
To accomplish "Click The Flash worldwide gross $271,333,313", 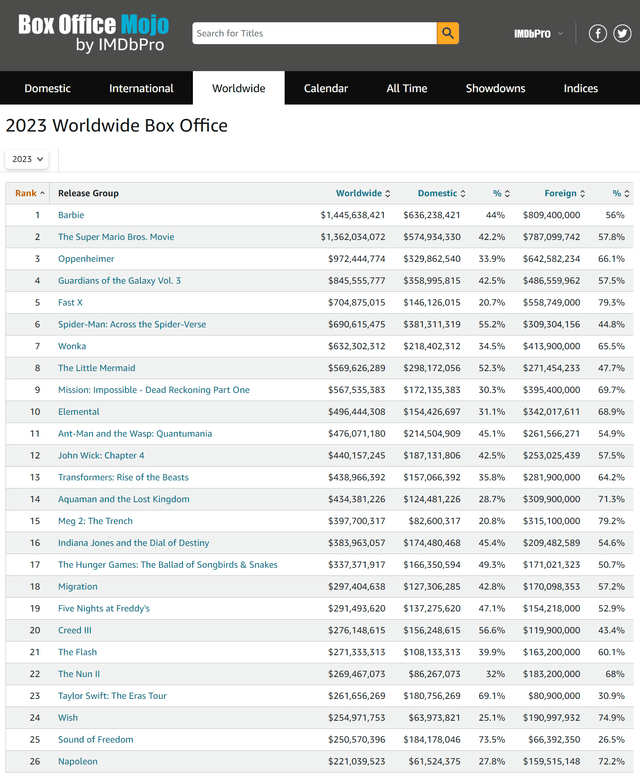I will click(x=357, y=652).
